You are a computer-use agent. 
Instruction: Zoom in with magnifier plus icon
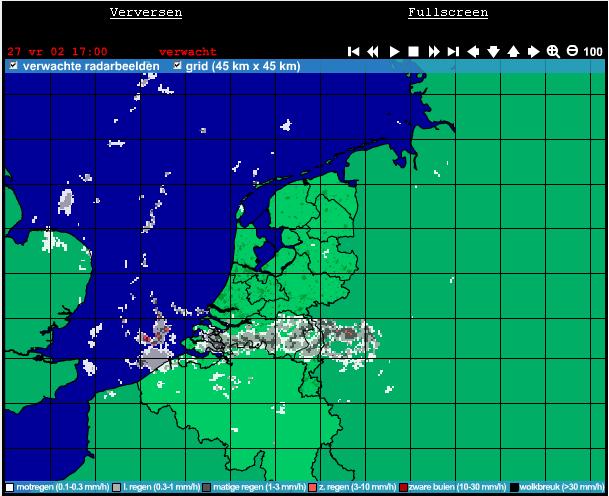pos(553,52)
